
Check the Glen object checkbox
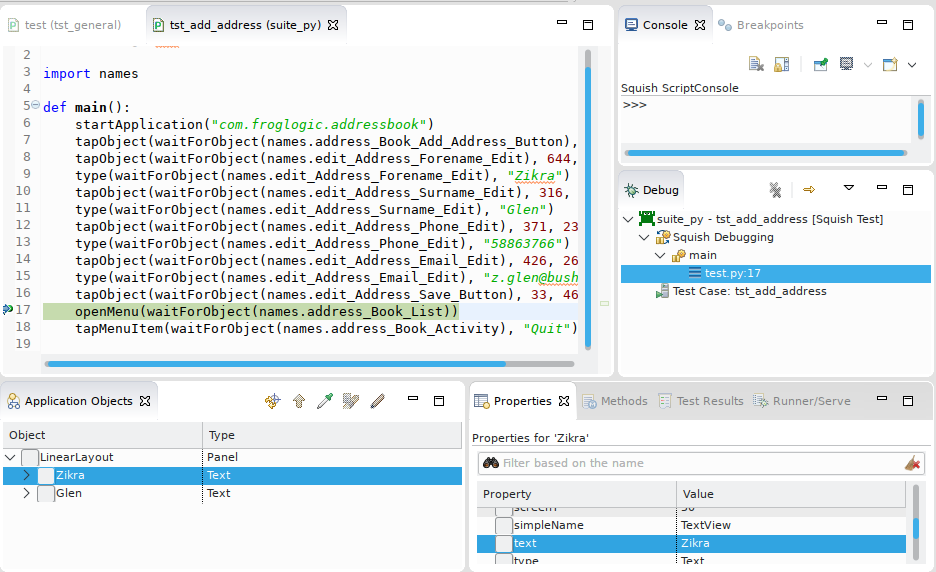[x=46, y=493]
